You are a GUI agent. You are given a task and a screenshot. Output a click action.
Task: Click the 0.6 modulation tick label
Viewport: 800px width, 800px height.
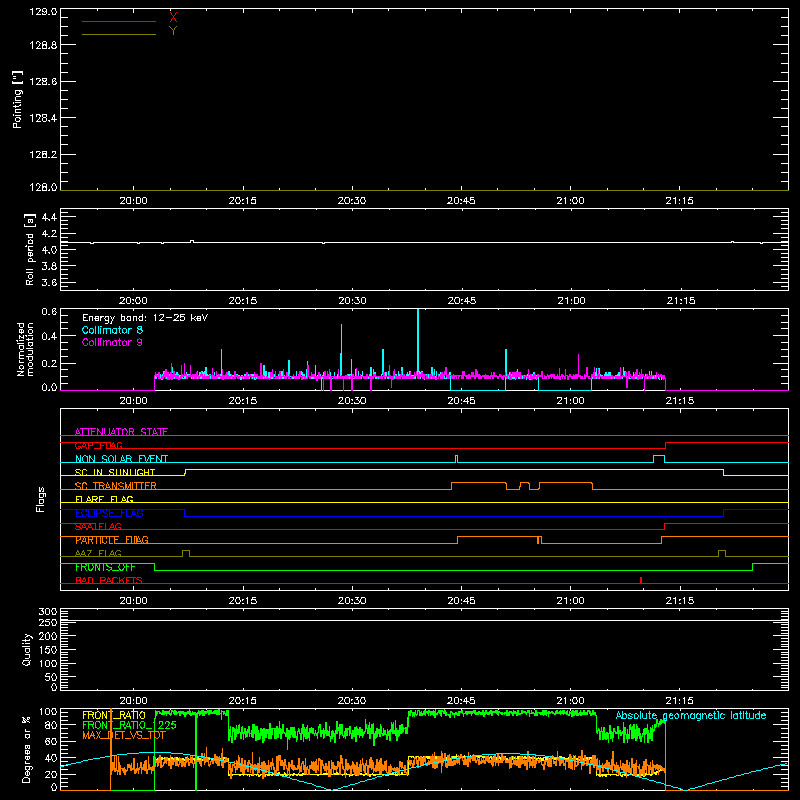[x=49, y=312]
